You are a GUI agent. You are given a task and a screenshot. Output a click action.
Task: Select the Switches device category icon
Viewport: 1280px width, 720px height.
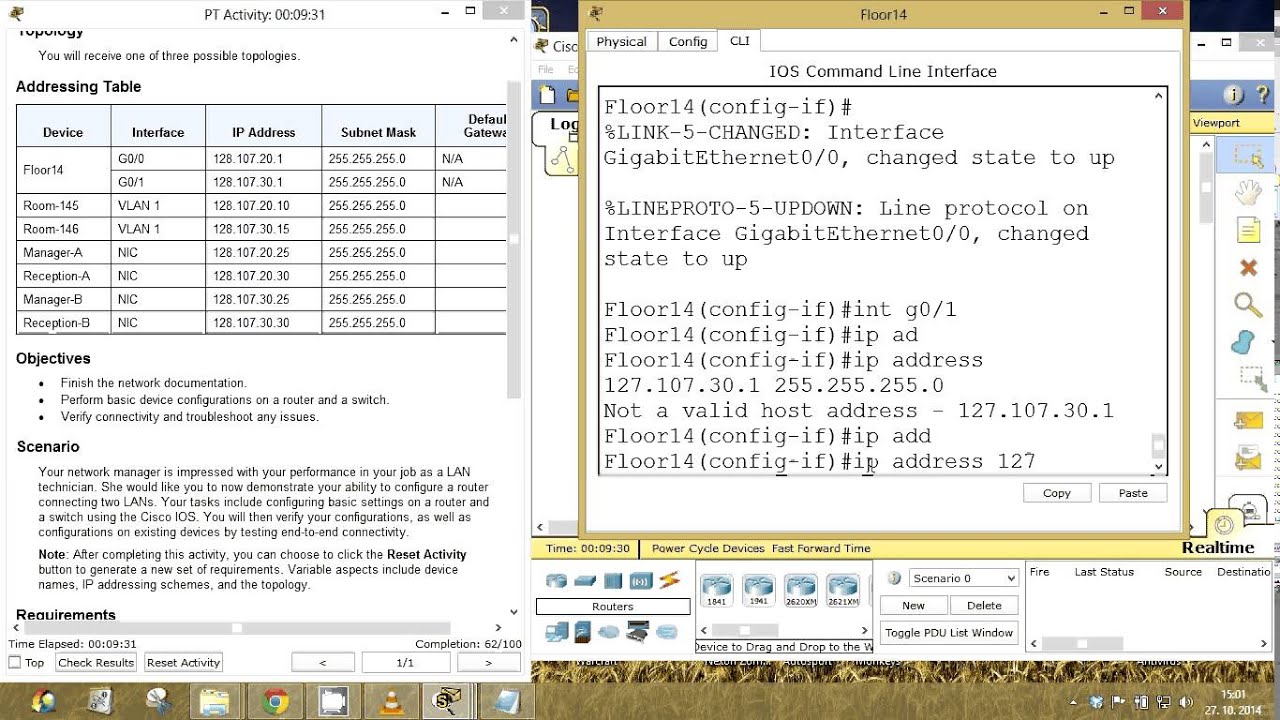(x=585, y=581)
